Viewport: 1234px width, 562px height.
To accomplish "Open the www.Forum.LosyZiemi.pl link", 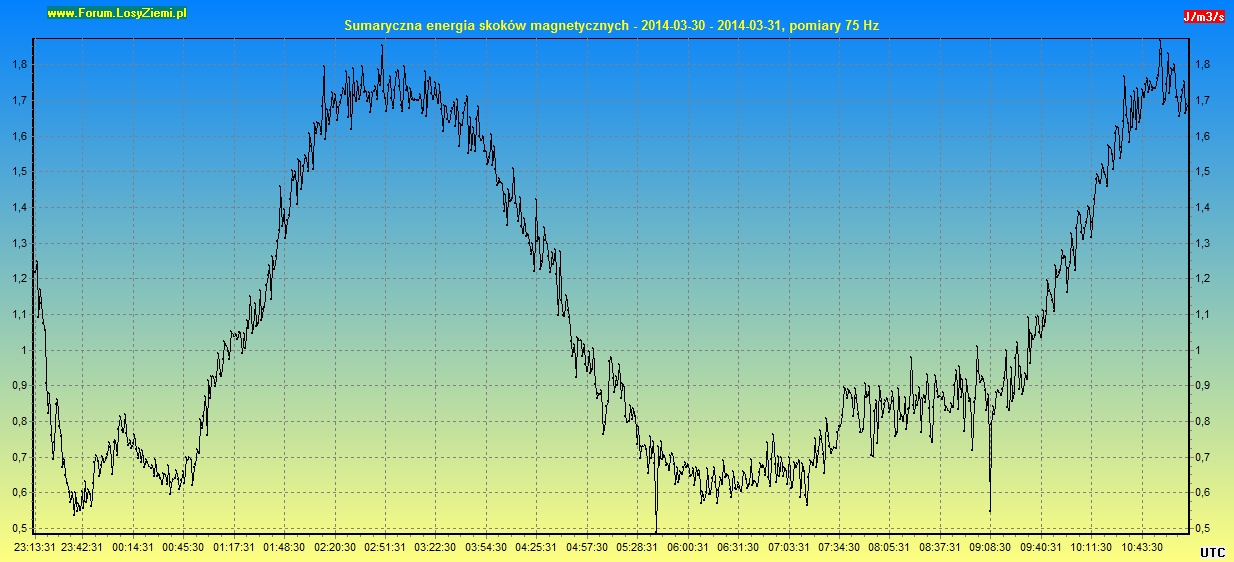I will pos(117,13).
